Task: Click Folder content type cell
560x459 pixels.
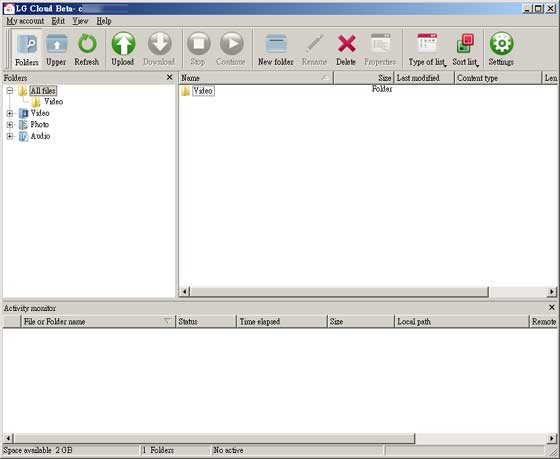Action: pos(382,89)
